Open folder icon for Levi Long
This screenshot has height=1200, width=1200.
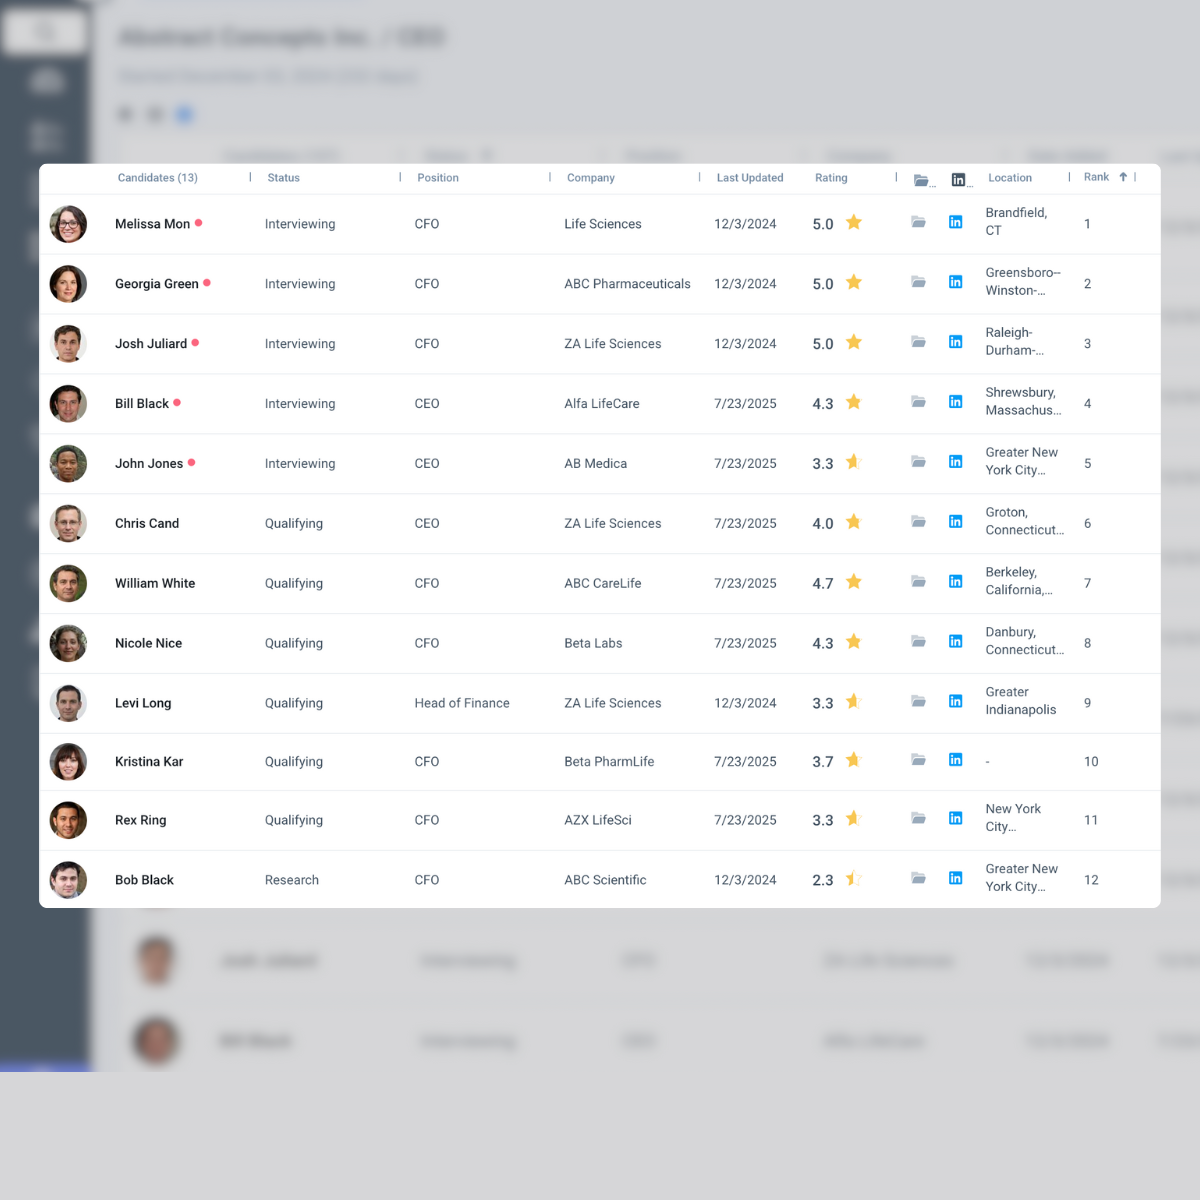[x=918, y=702]
